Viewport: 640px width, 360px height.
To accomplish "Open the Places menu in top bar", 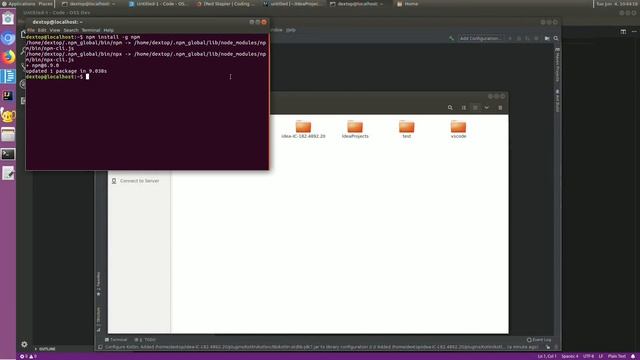I will [45, 4].
